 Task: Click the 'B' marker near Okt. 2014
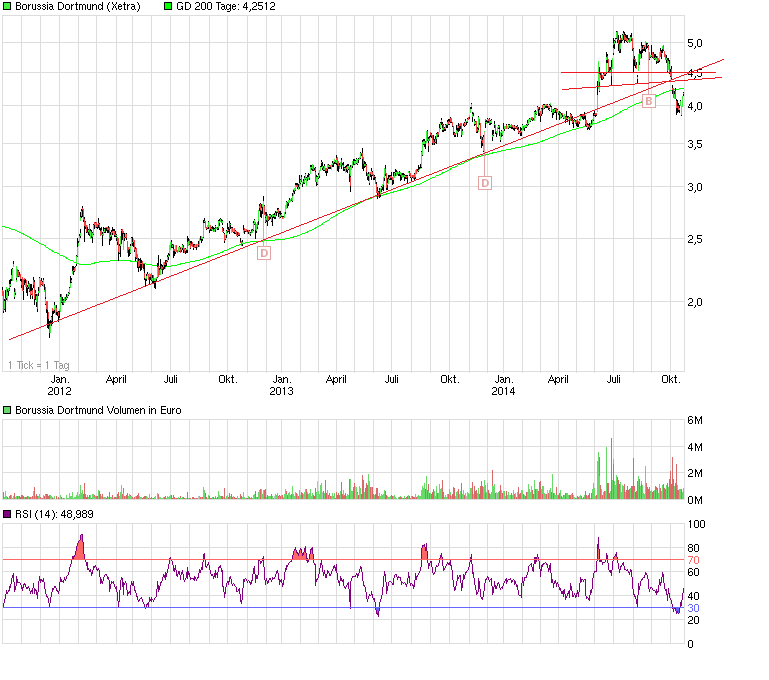(648, 101)
